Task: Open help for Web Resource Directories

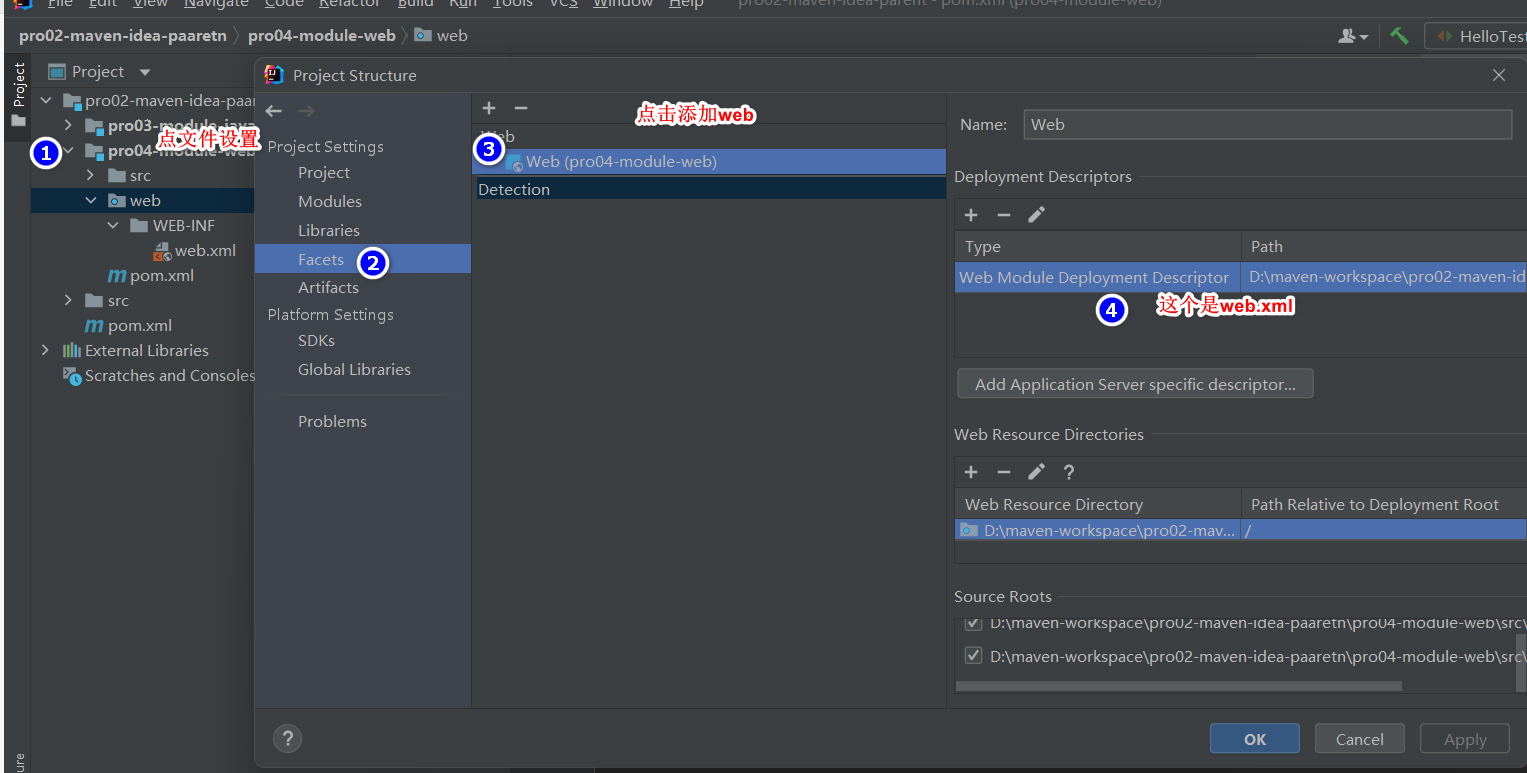Action: 1069,472
